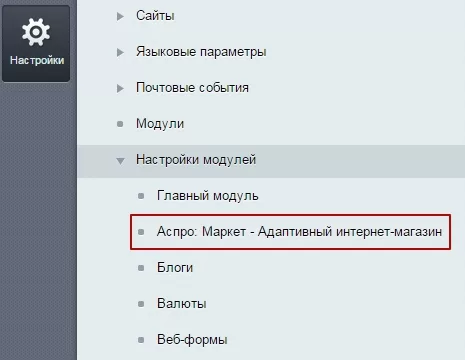Click the bullet beside Блоги
This screenshot has height=360, width=465.
click(x=141, y=268)
